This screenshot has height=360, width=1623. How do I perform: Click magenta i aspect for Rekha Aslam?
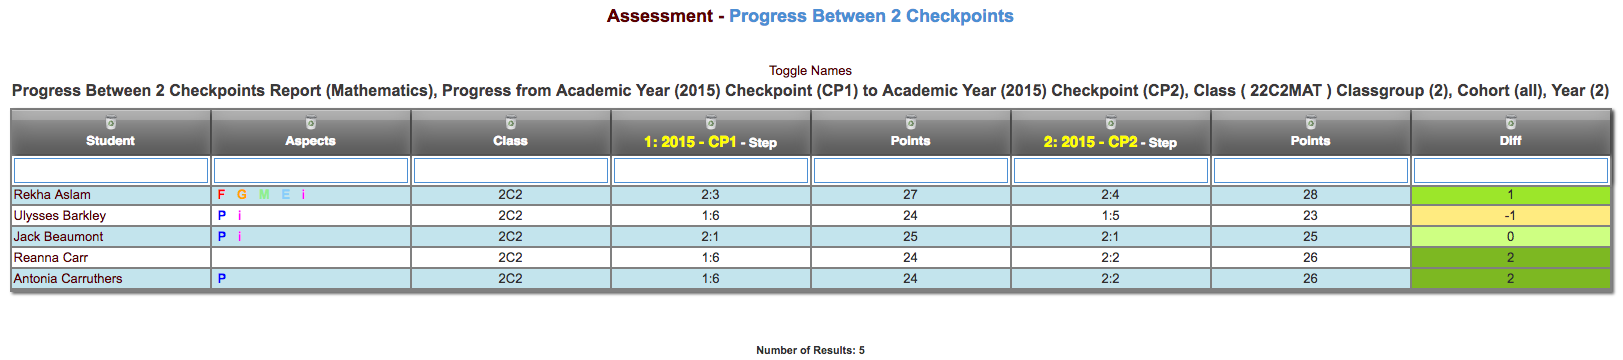click(303, 195)
